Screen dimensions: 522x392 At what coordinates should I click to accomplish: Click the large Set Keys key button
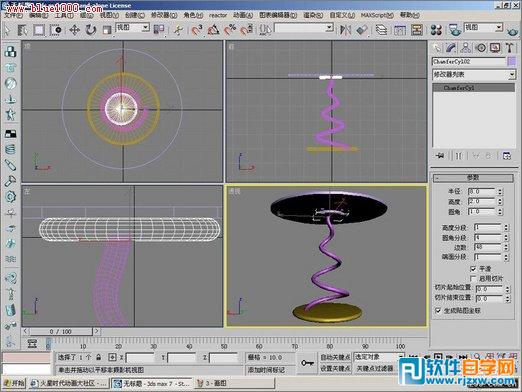click(307, 363)
